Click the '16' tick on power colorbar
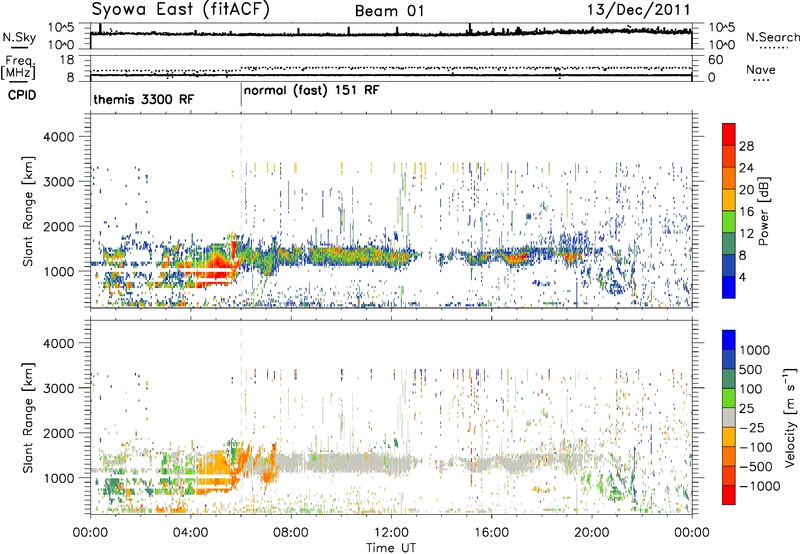Image resolution: width=800 pixels, height=554 pixels. pos(746,212)
